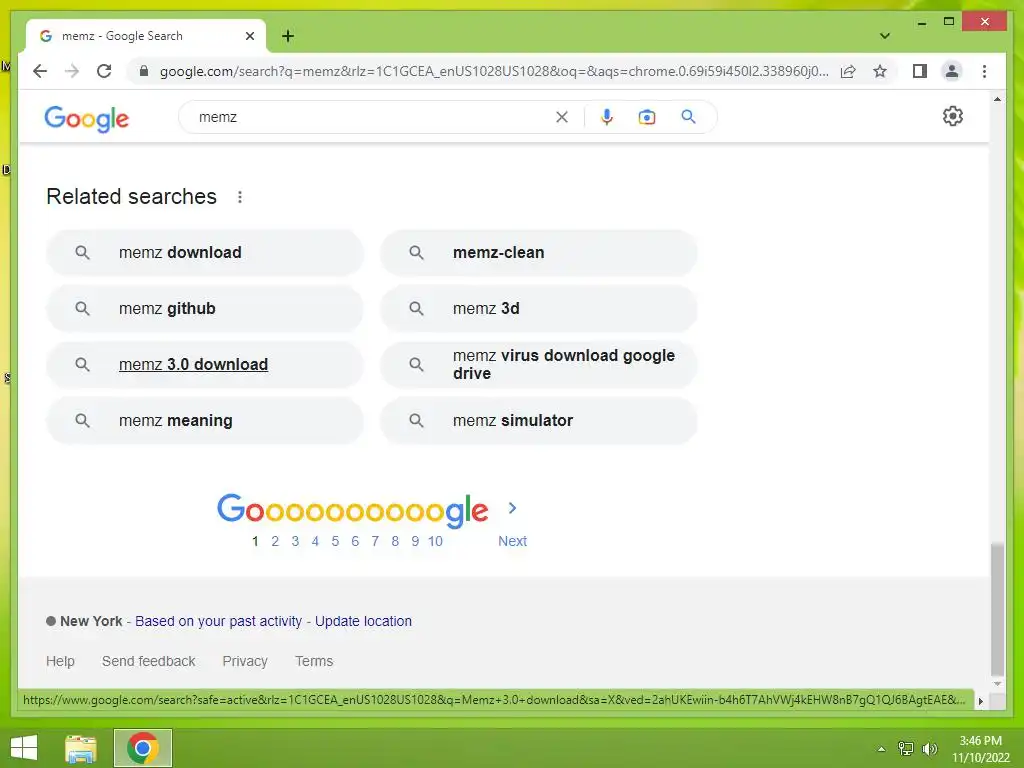1024x768 pixels.
Task: Click into the memz search field
Action: (x=372, y=117)
